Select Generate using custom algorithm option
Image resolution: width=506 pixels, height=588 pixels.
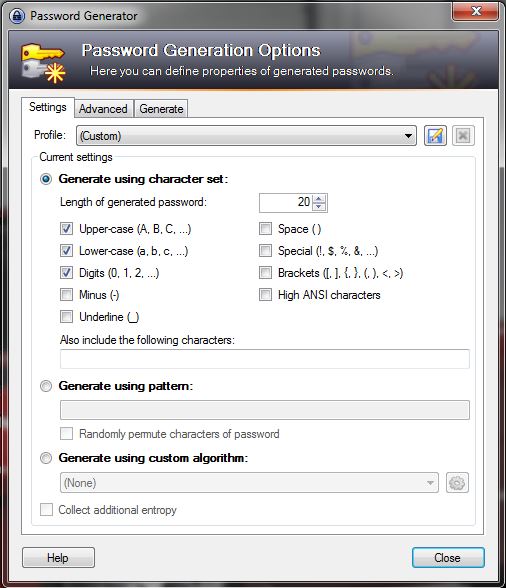(x=46, y=458)
